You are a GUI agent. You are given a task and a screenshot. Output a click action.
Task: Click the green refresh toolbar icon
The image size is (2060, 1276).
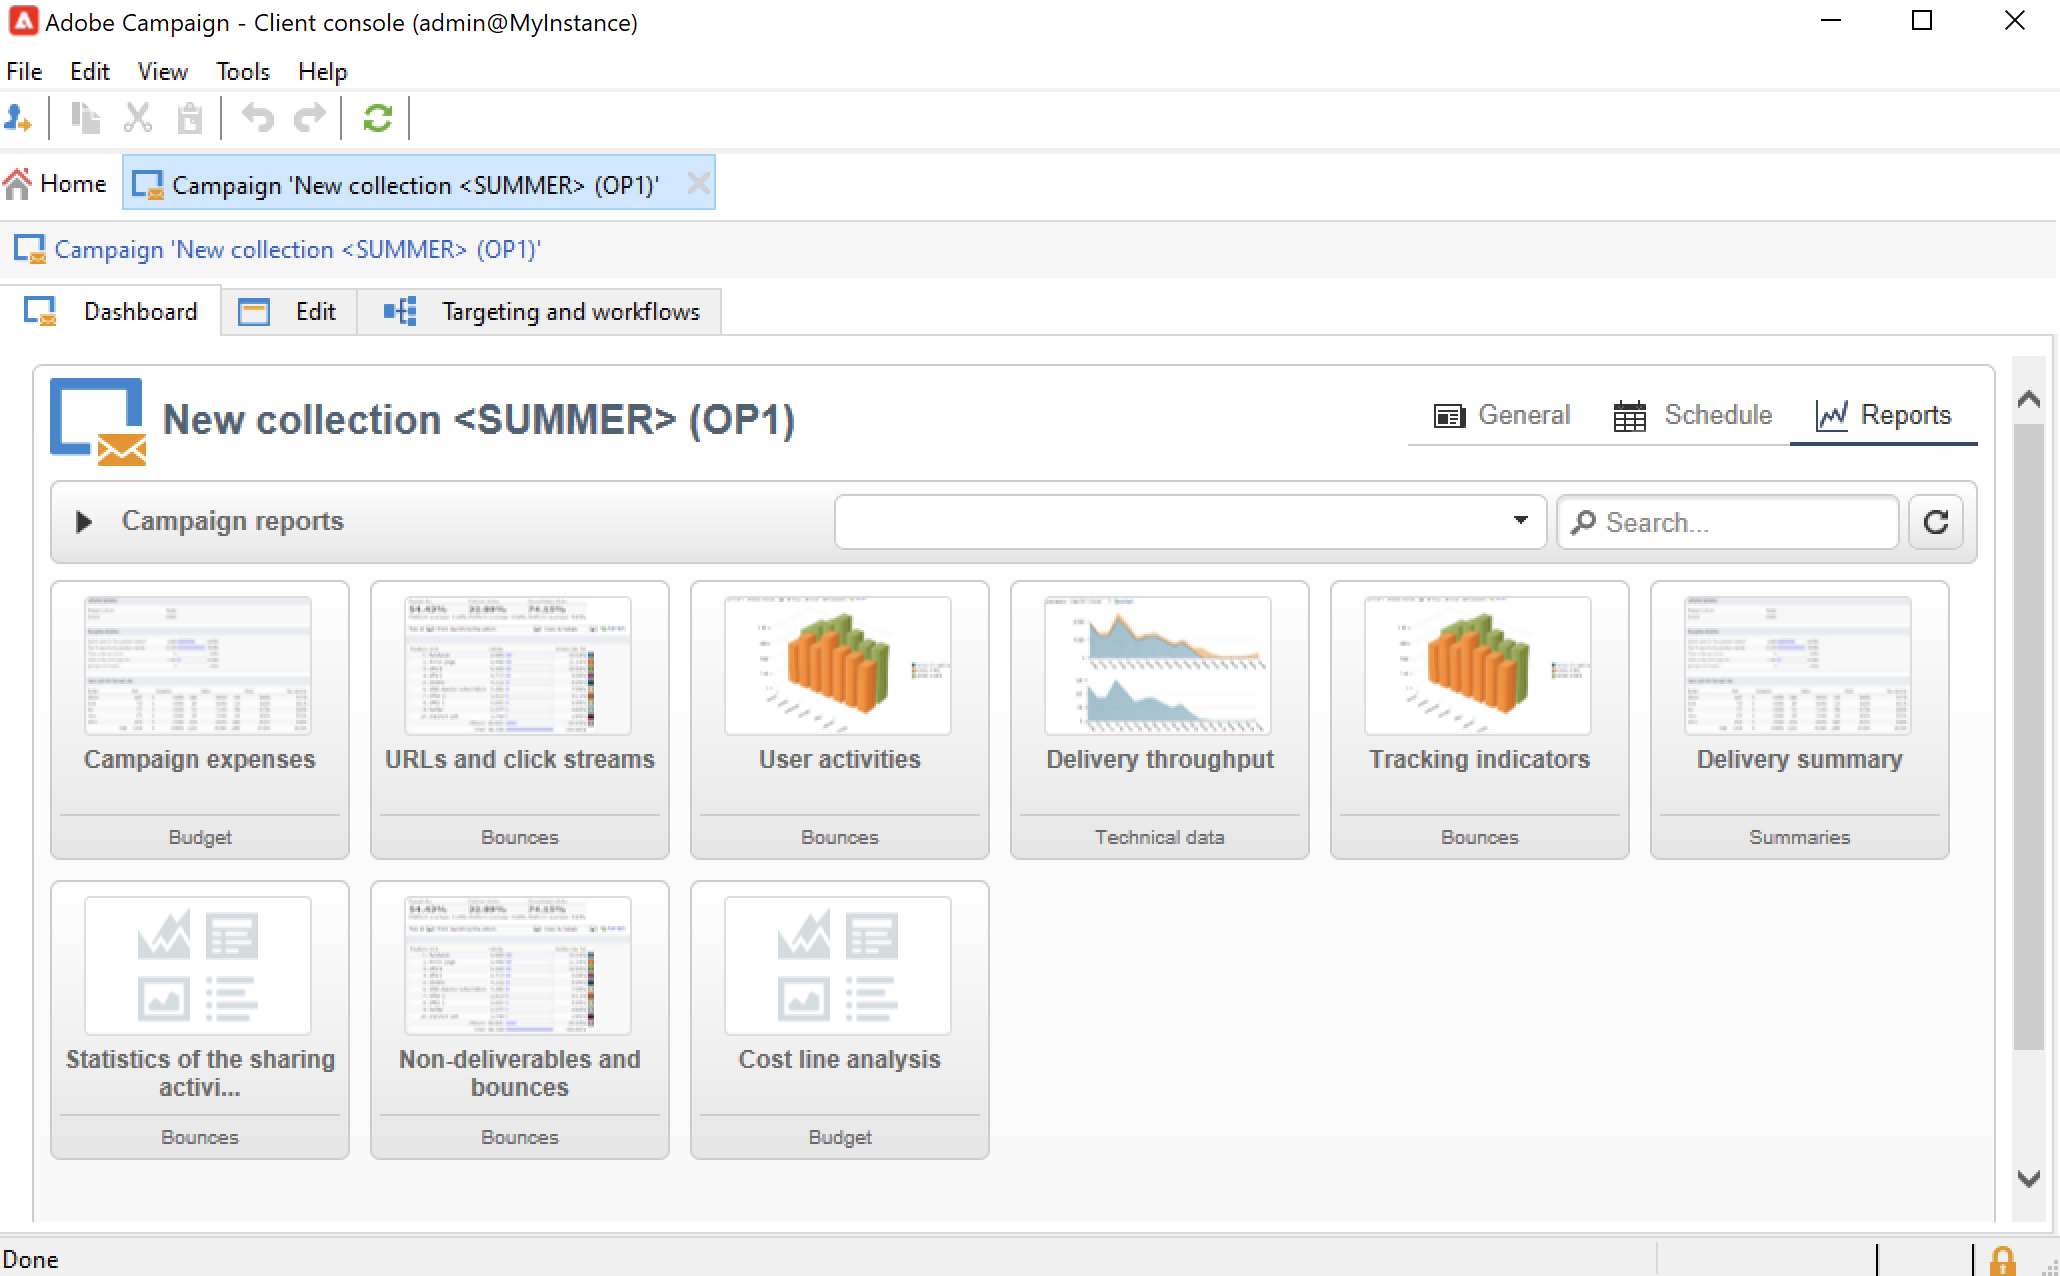377,119
